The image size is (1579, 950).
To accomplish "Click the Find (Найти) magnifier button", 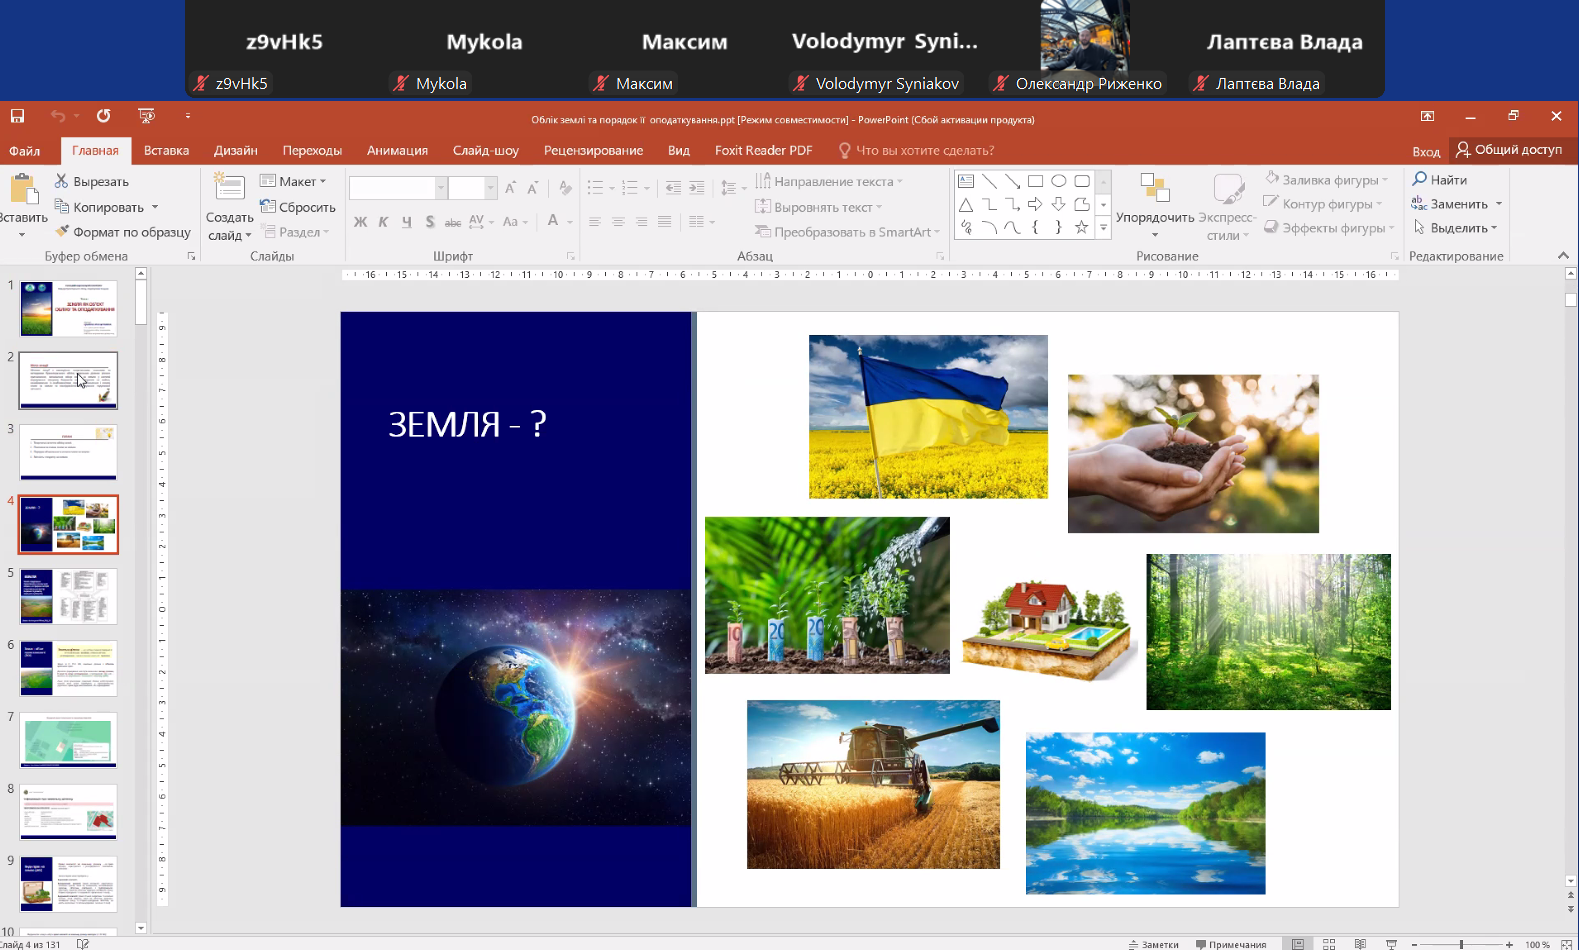I will pos(1439,180).
